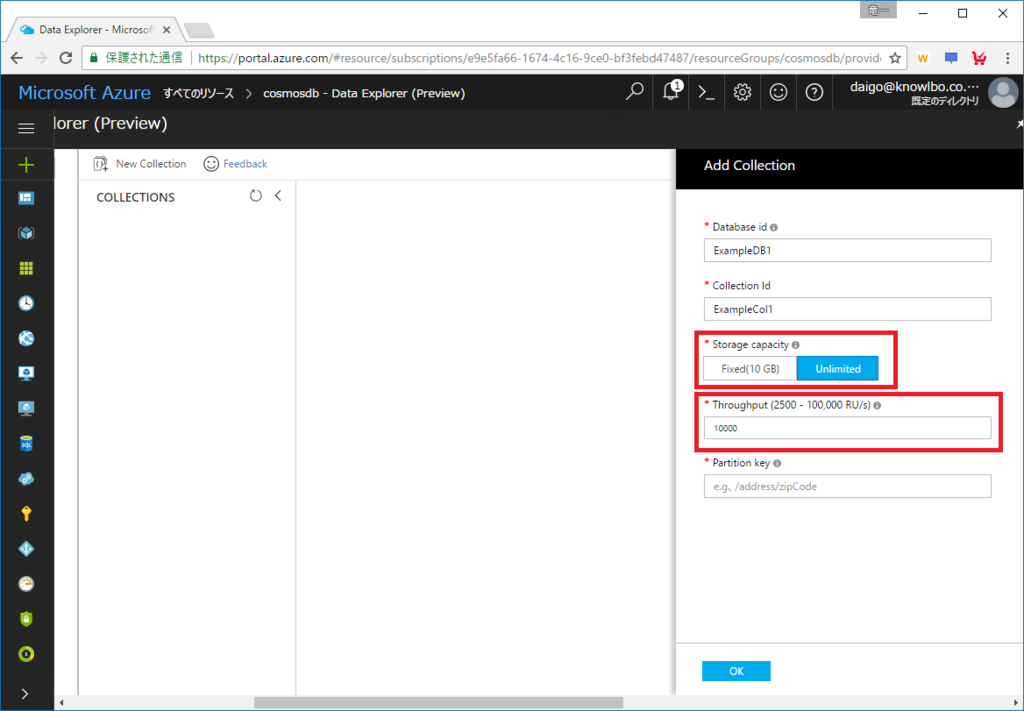Click the browser back arrow

[x=17, y=58]
